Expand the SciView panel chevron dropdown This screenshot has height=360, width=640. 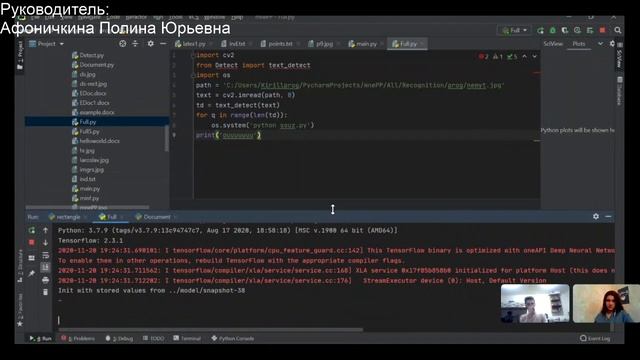click(x=600, y=44)
